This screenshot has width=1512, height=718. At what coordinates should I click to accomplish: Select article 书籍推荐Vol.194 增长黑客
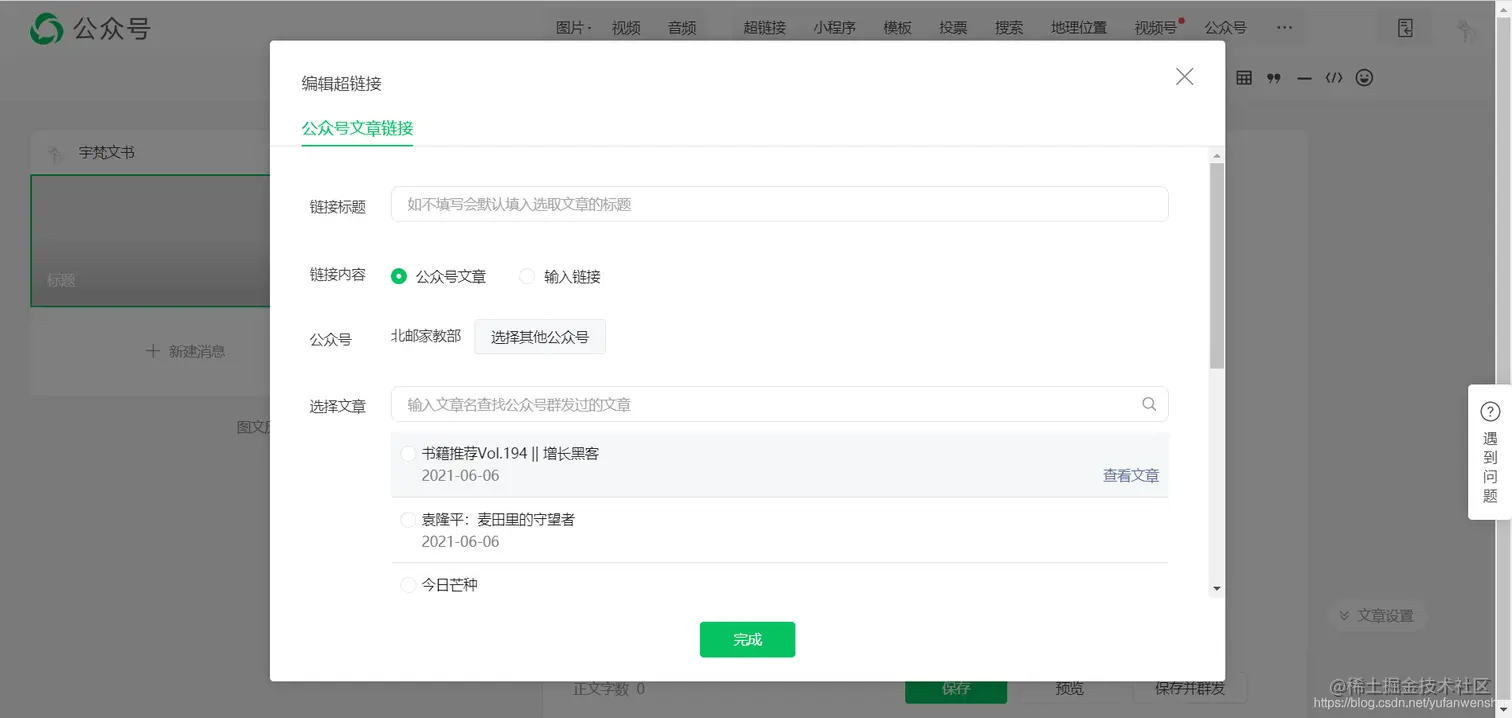tap(408, 453)
